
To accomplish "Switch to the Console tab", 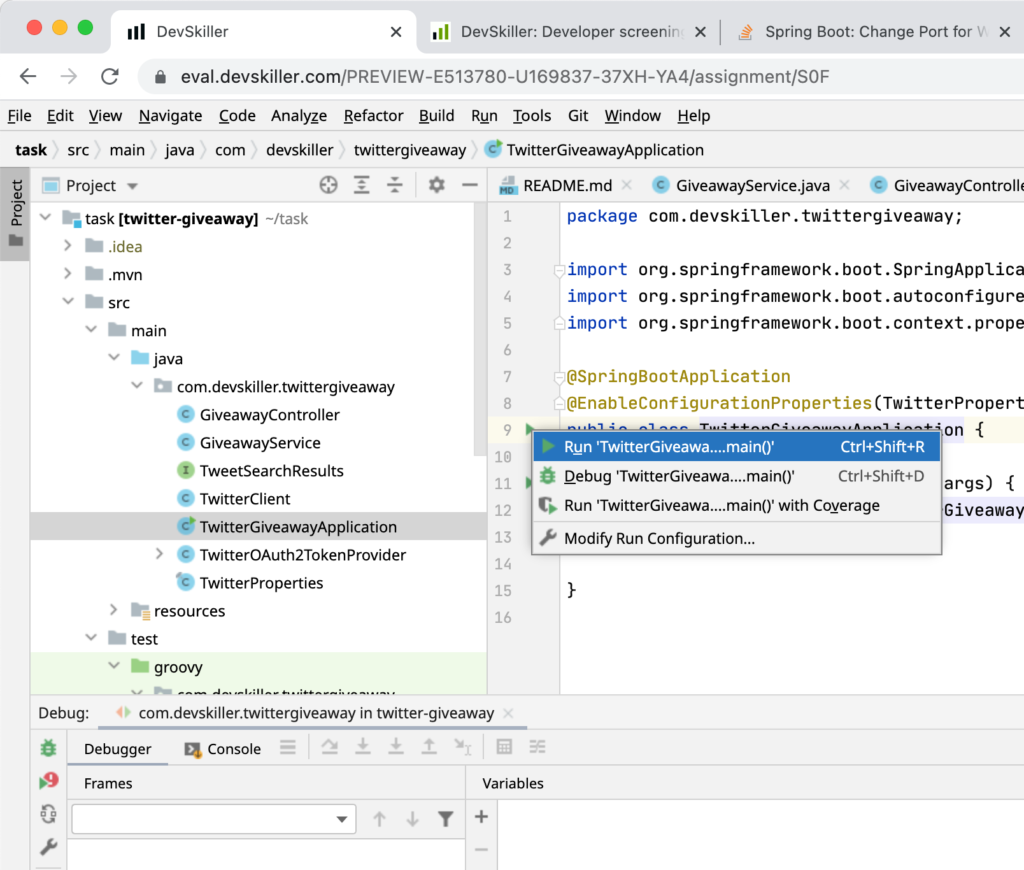I will click(222, 749).
